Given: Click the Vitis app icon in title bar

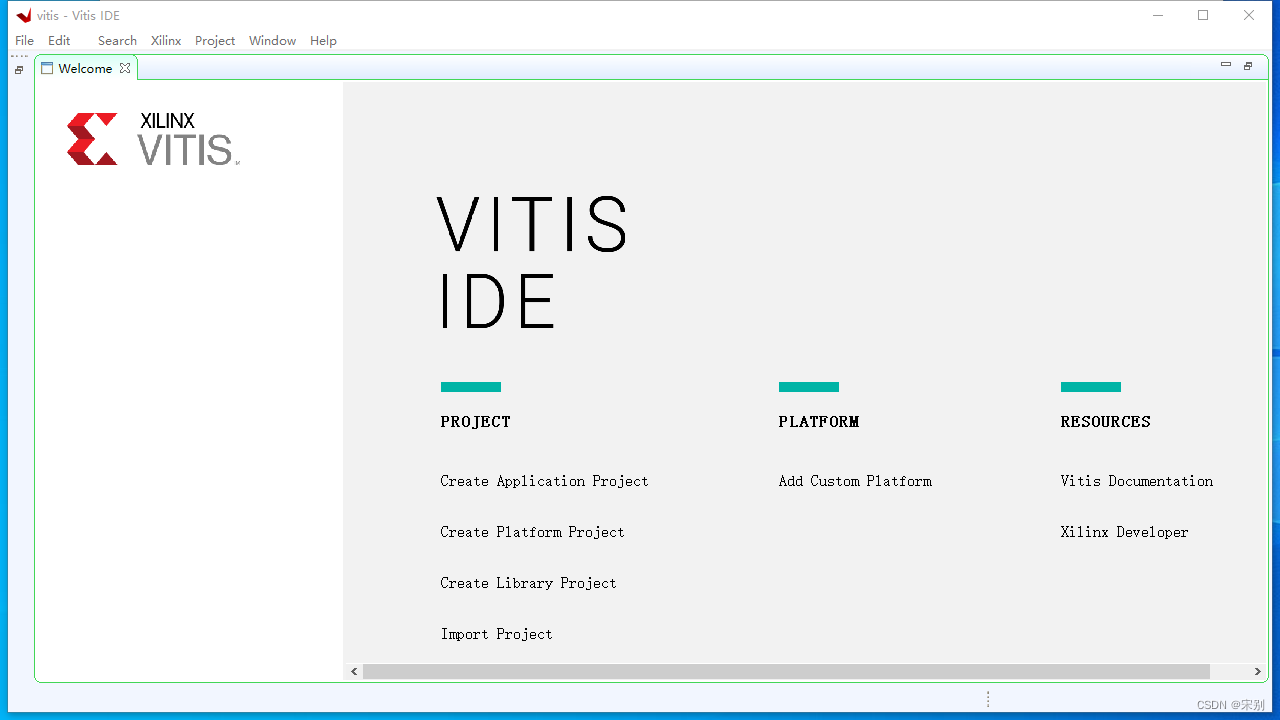Looking at the screenshot, I should coord(24,15).
